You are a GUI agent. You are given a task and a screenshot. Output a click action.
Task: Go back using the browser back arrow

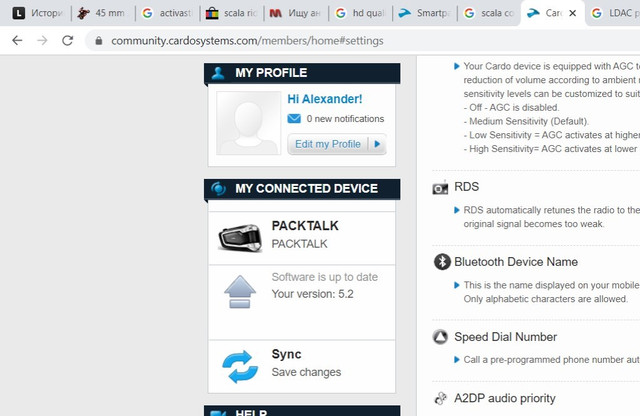pyautogui.click(x=17, y=40)
